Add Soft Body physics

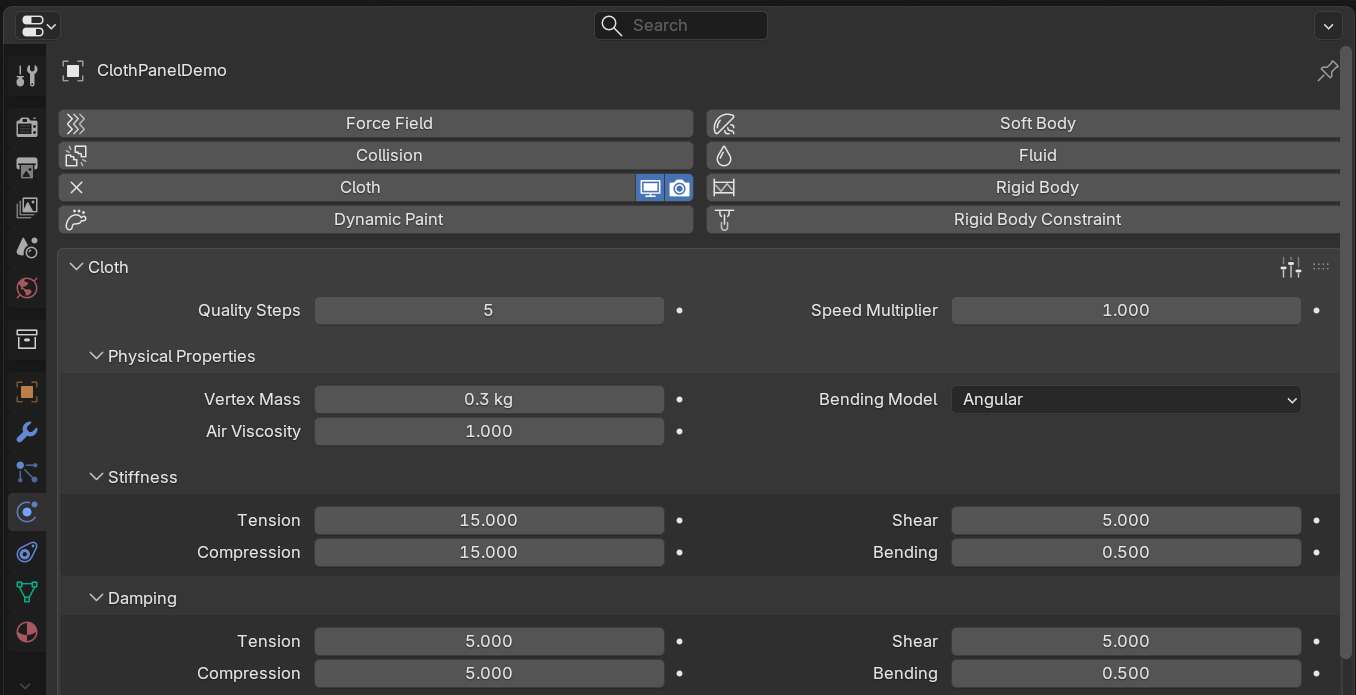(x=1024, y=123)
